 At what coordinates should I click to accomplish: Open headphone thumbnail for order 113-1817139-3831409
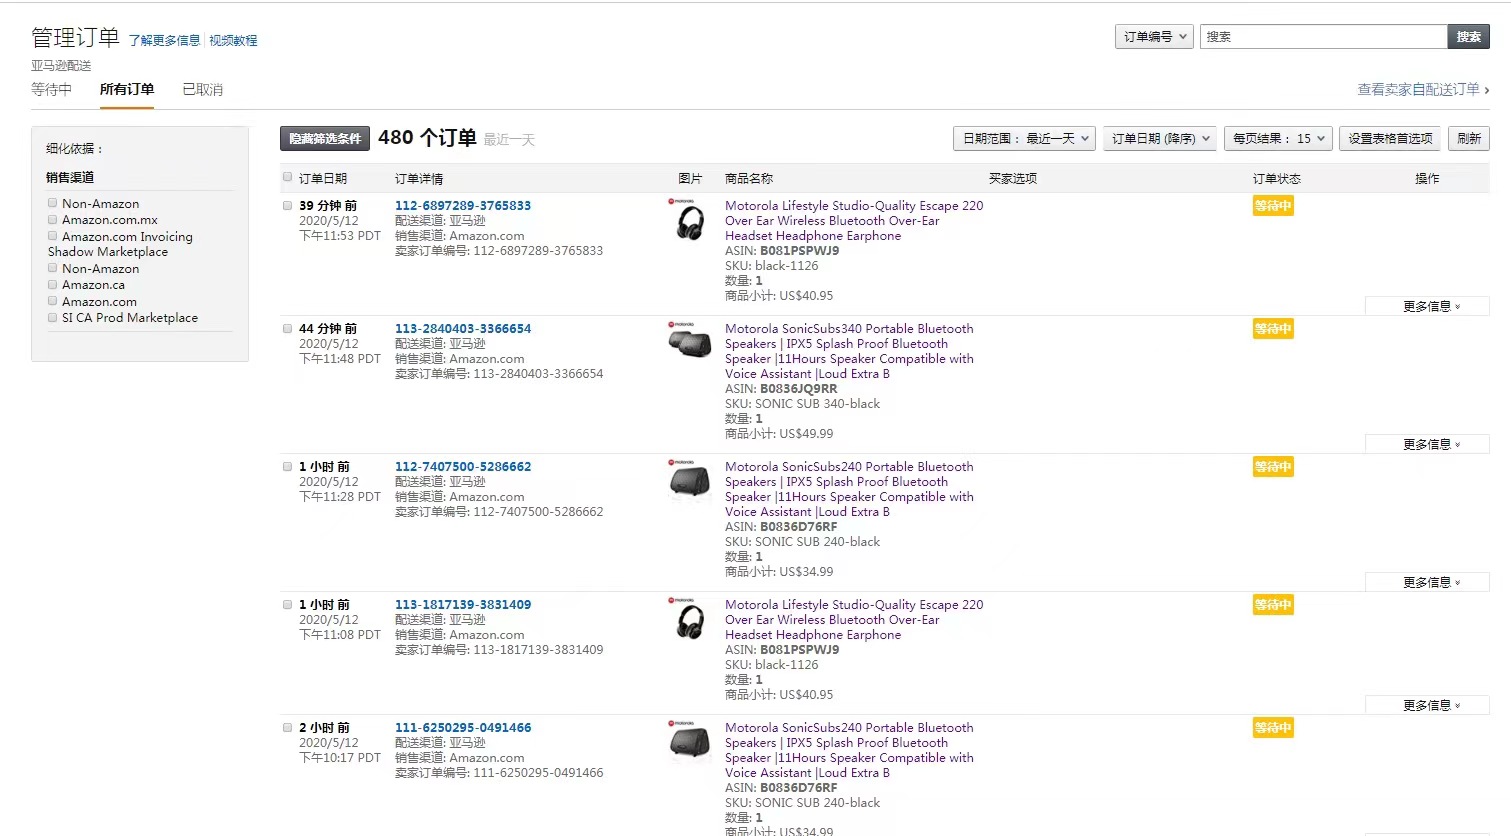689,619
